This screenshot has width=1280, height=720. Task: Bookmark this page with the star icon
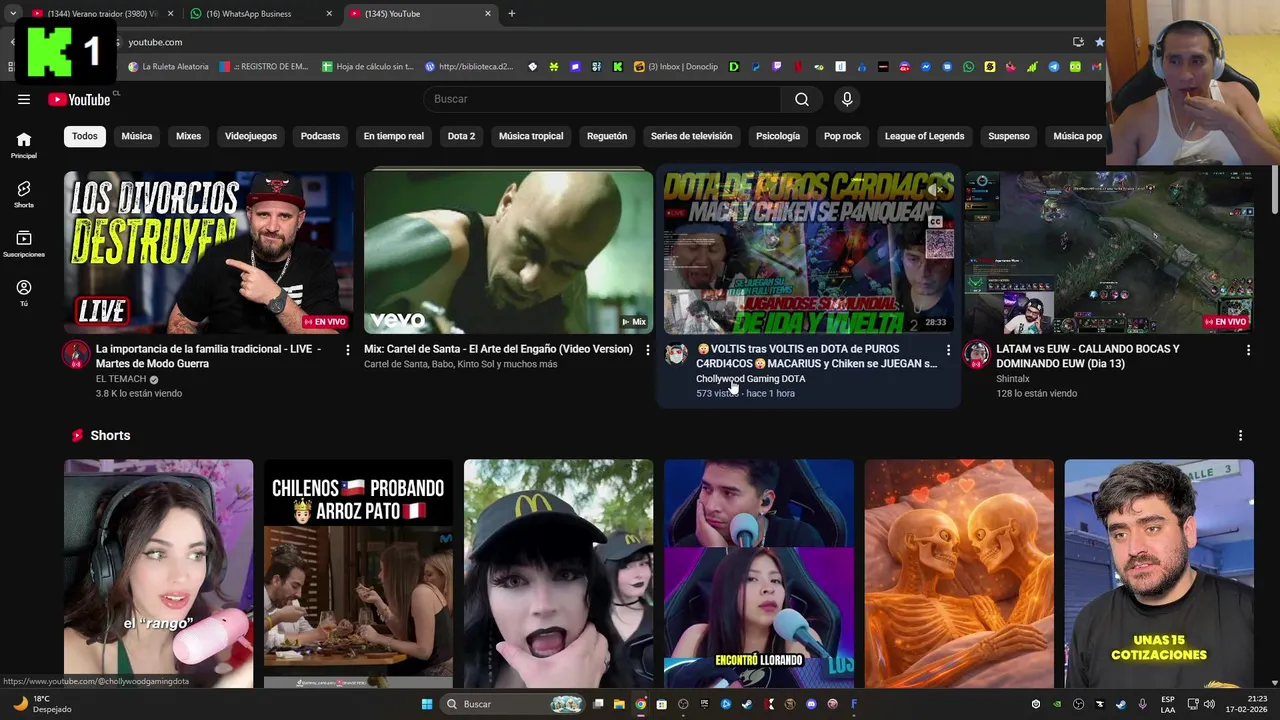(x=1099, y=42)
